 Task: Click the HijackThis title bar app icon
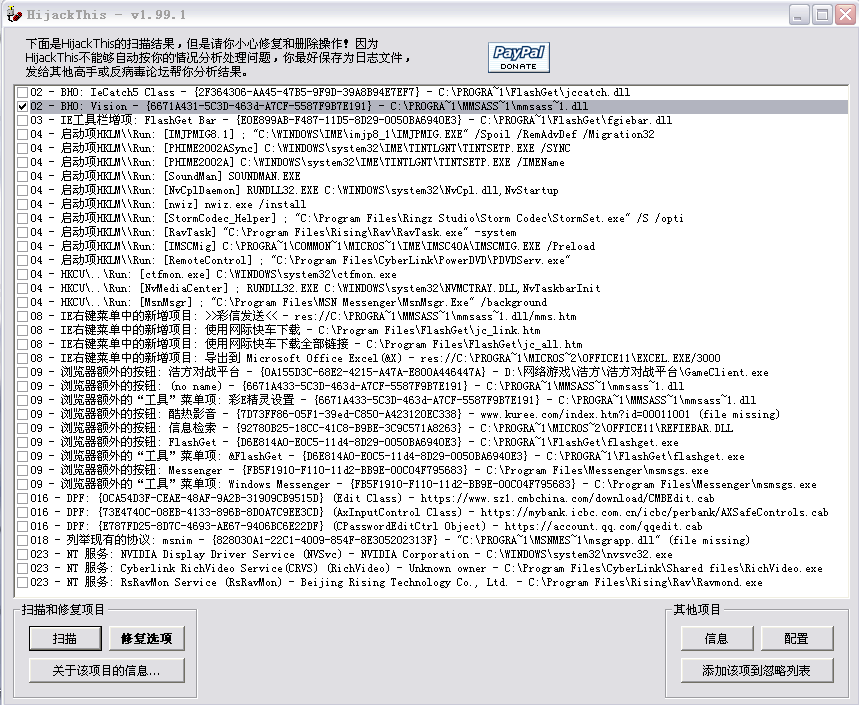coord(13,14)
